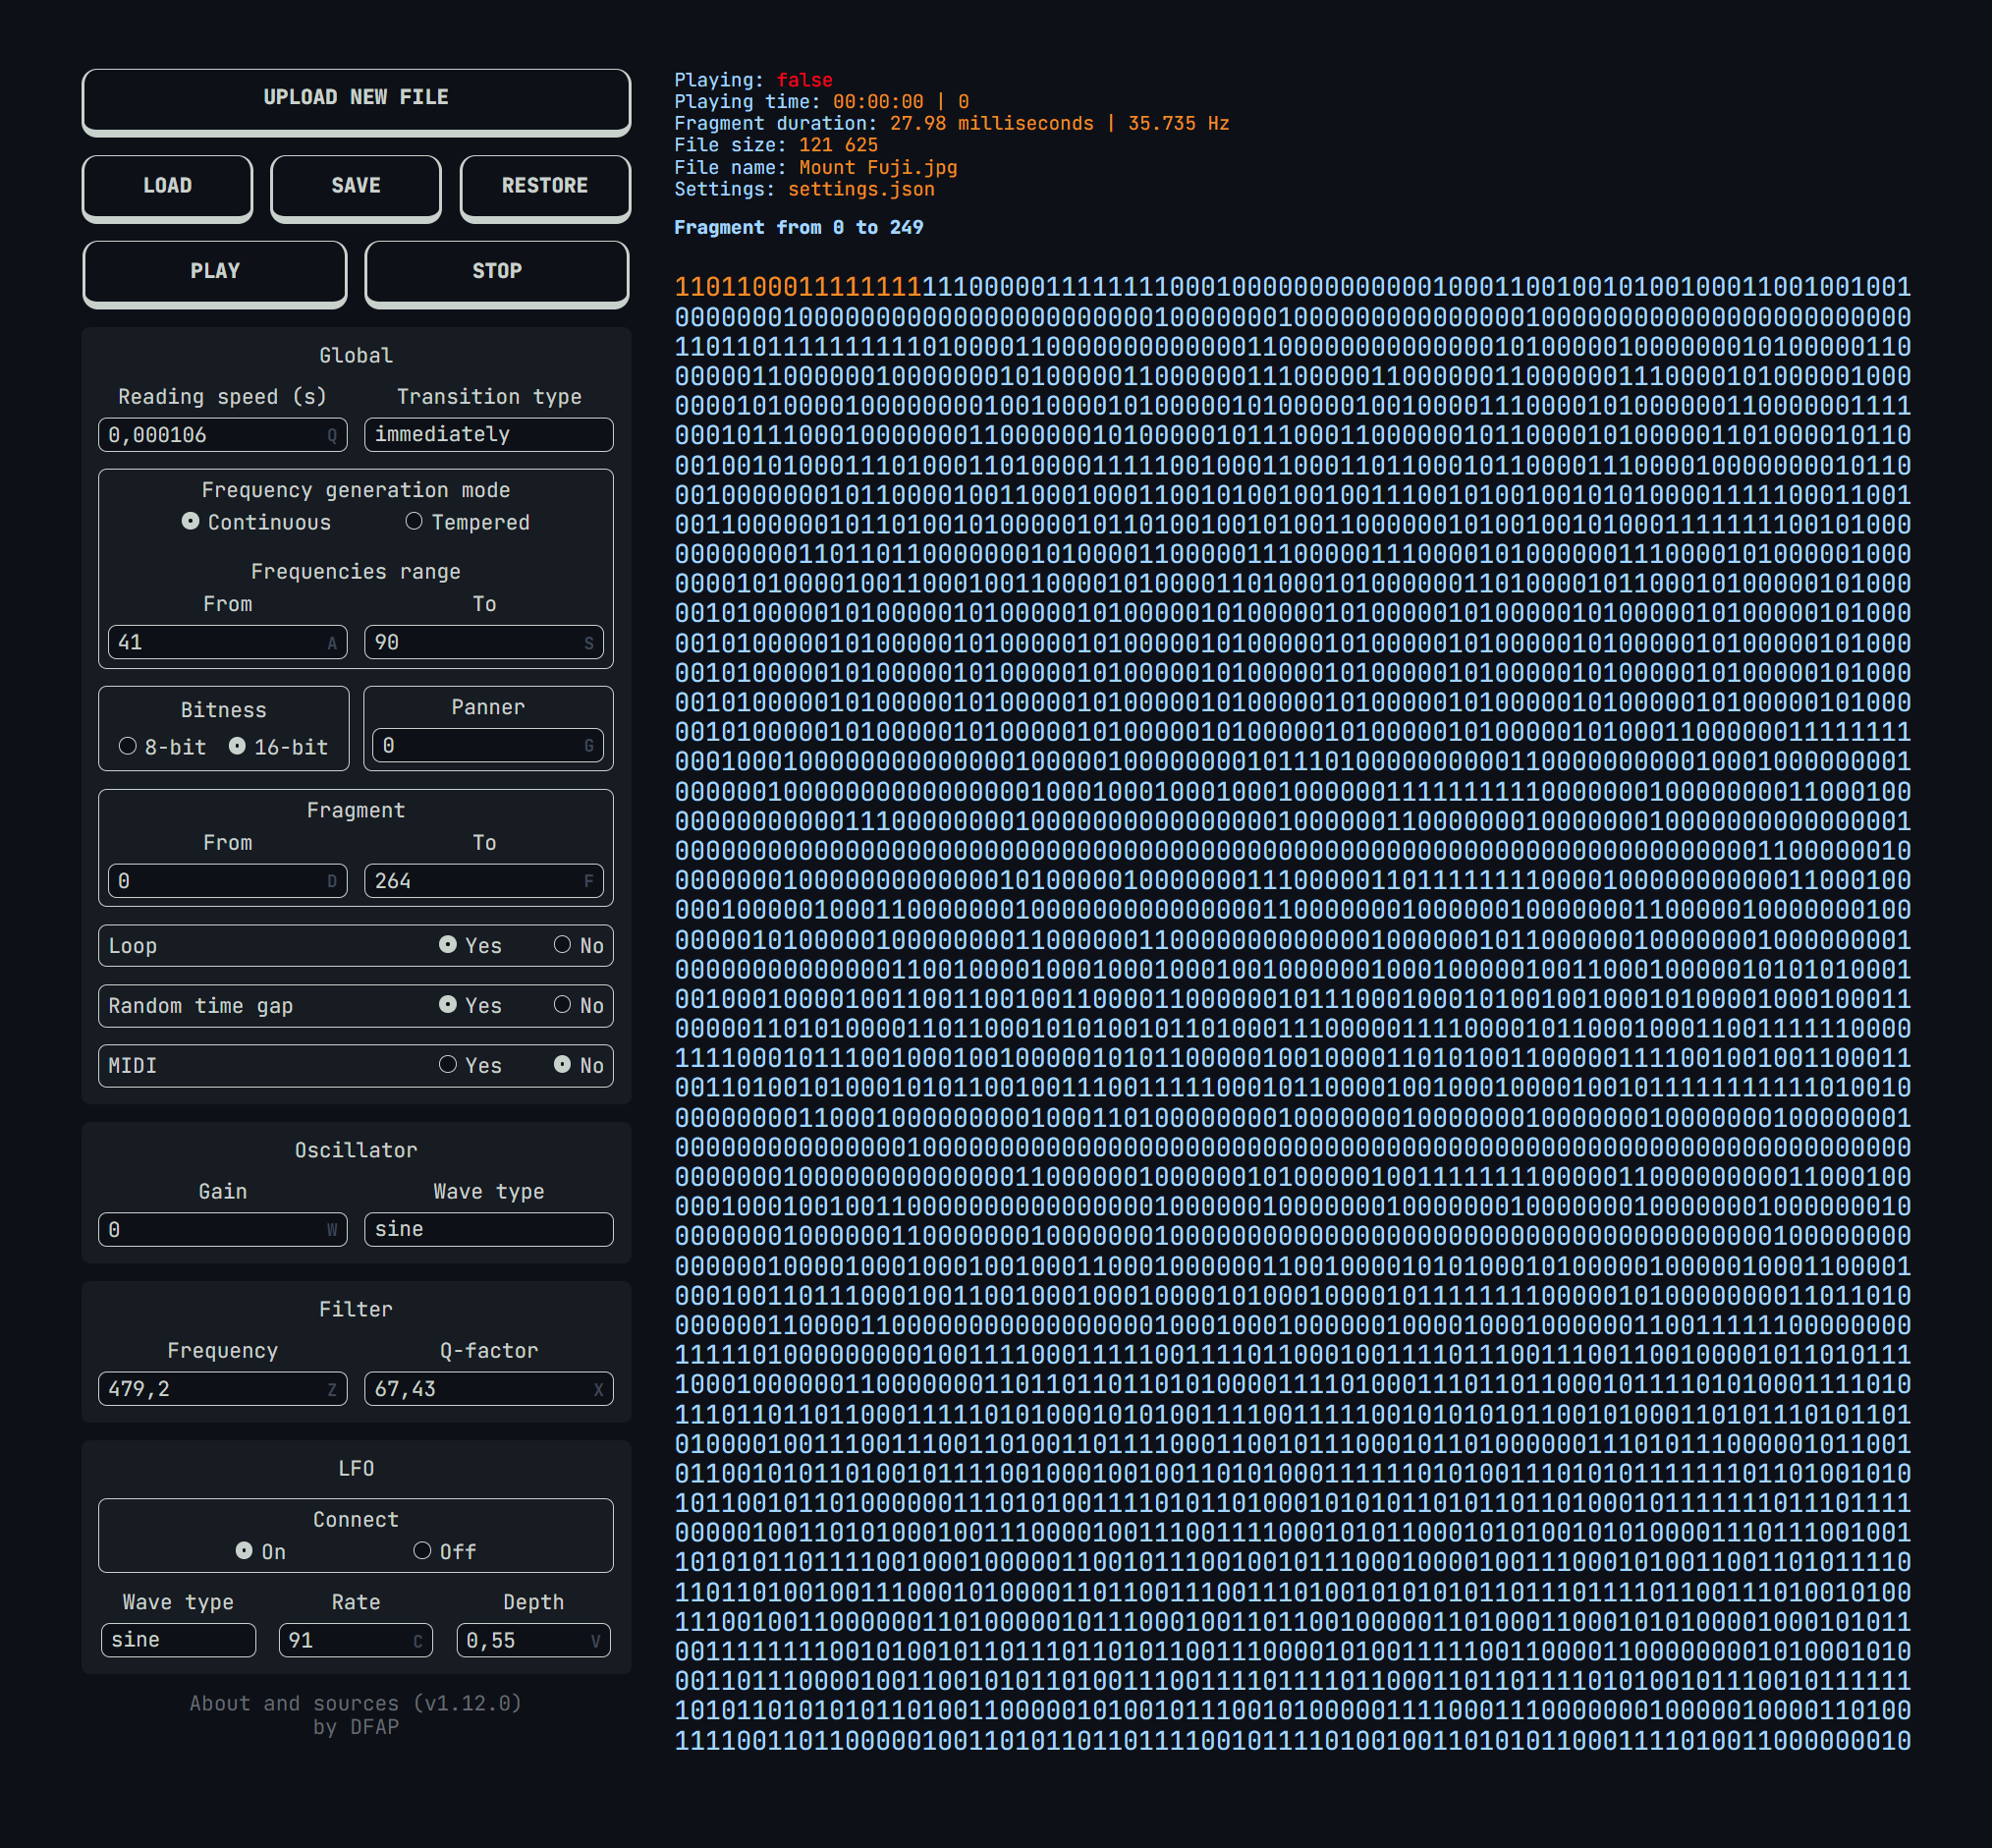This screenshot has height=1848, width=1992.
Task: Set Loop to No
Action: click(x=563, y=944)
